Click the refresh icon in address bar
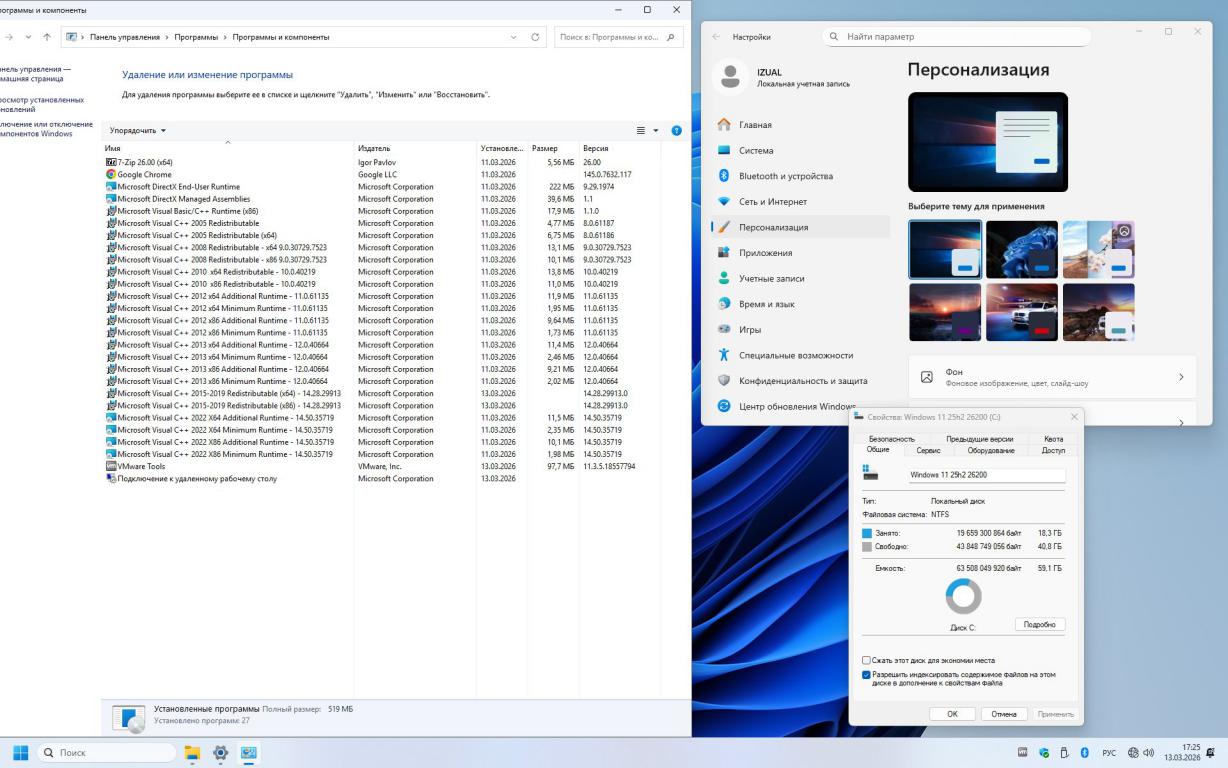Screen dimensions: 1228x768 point(536,37)
